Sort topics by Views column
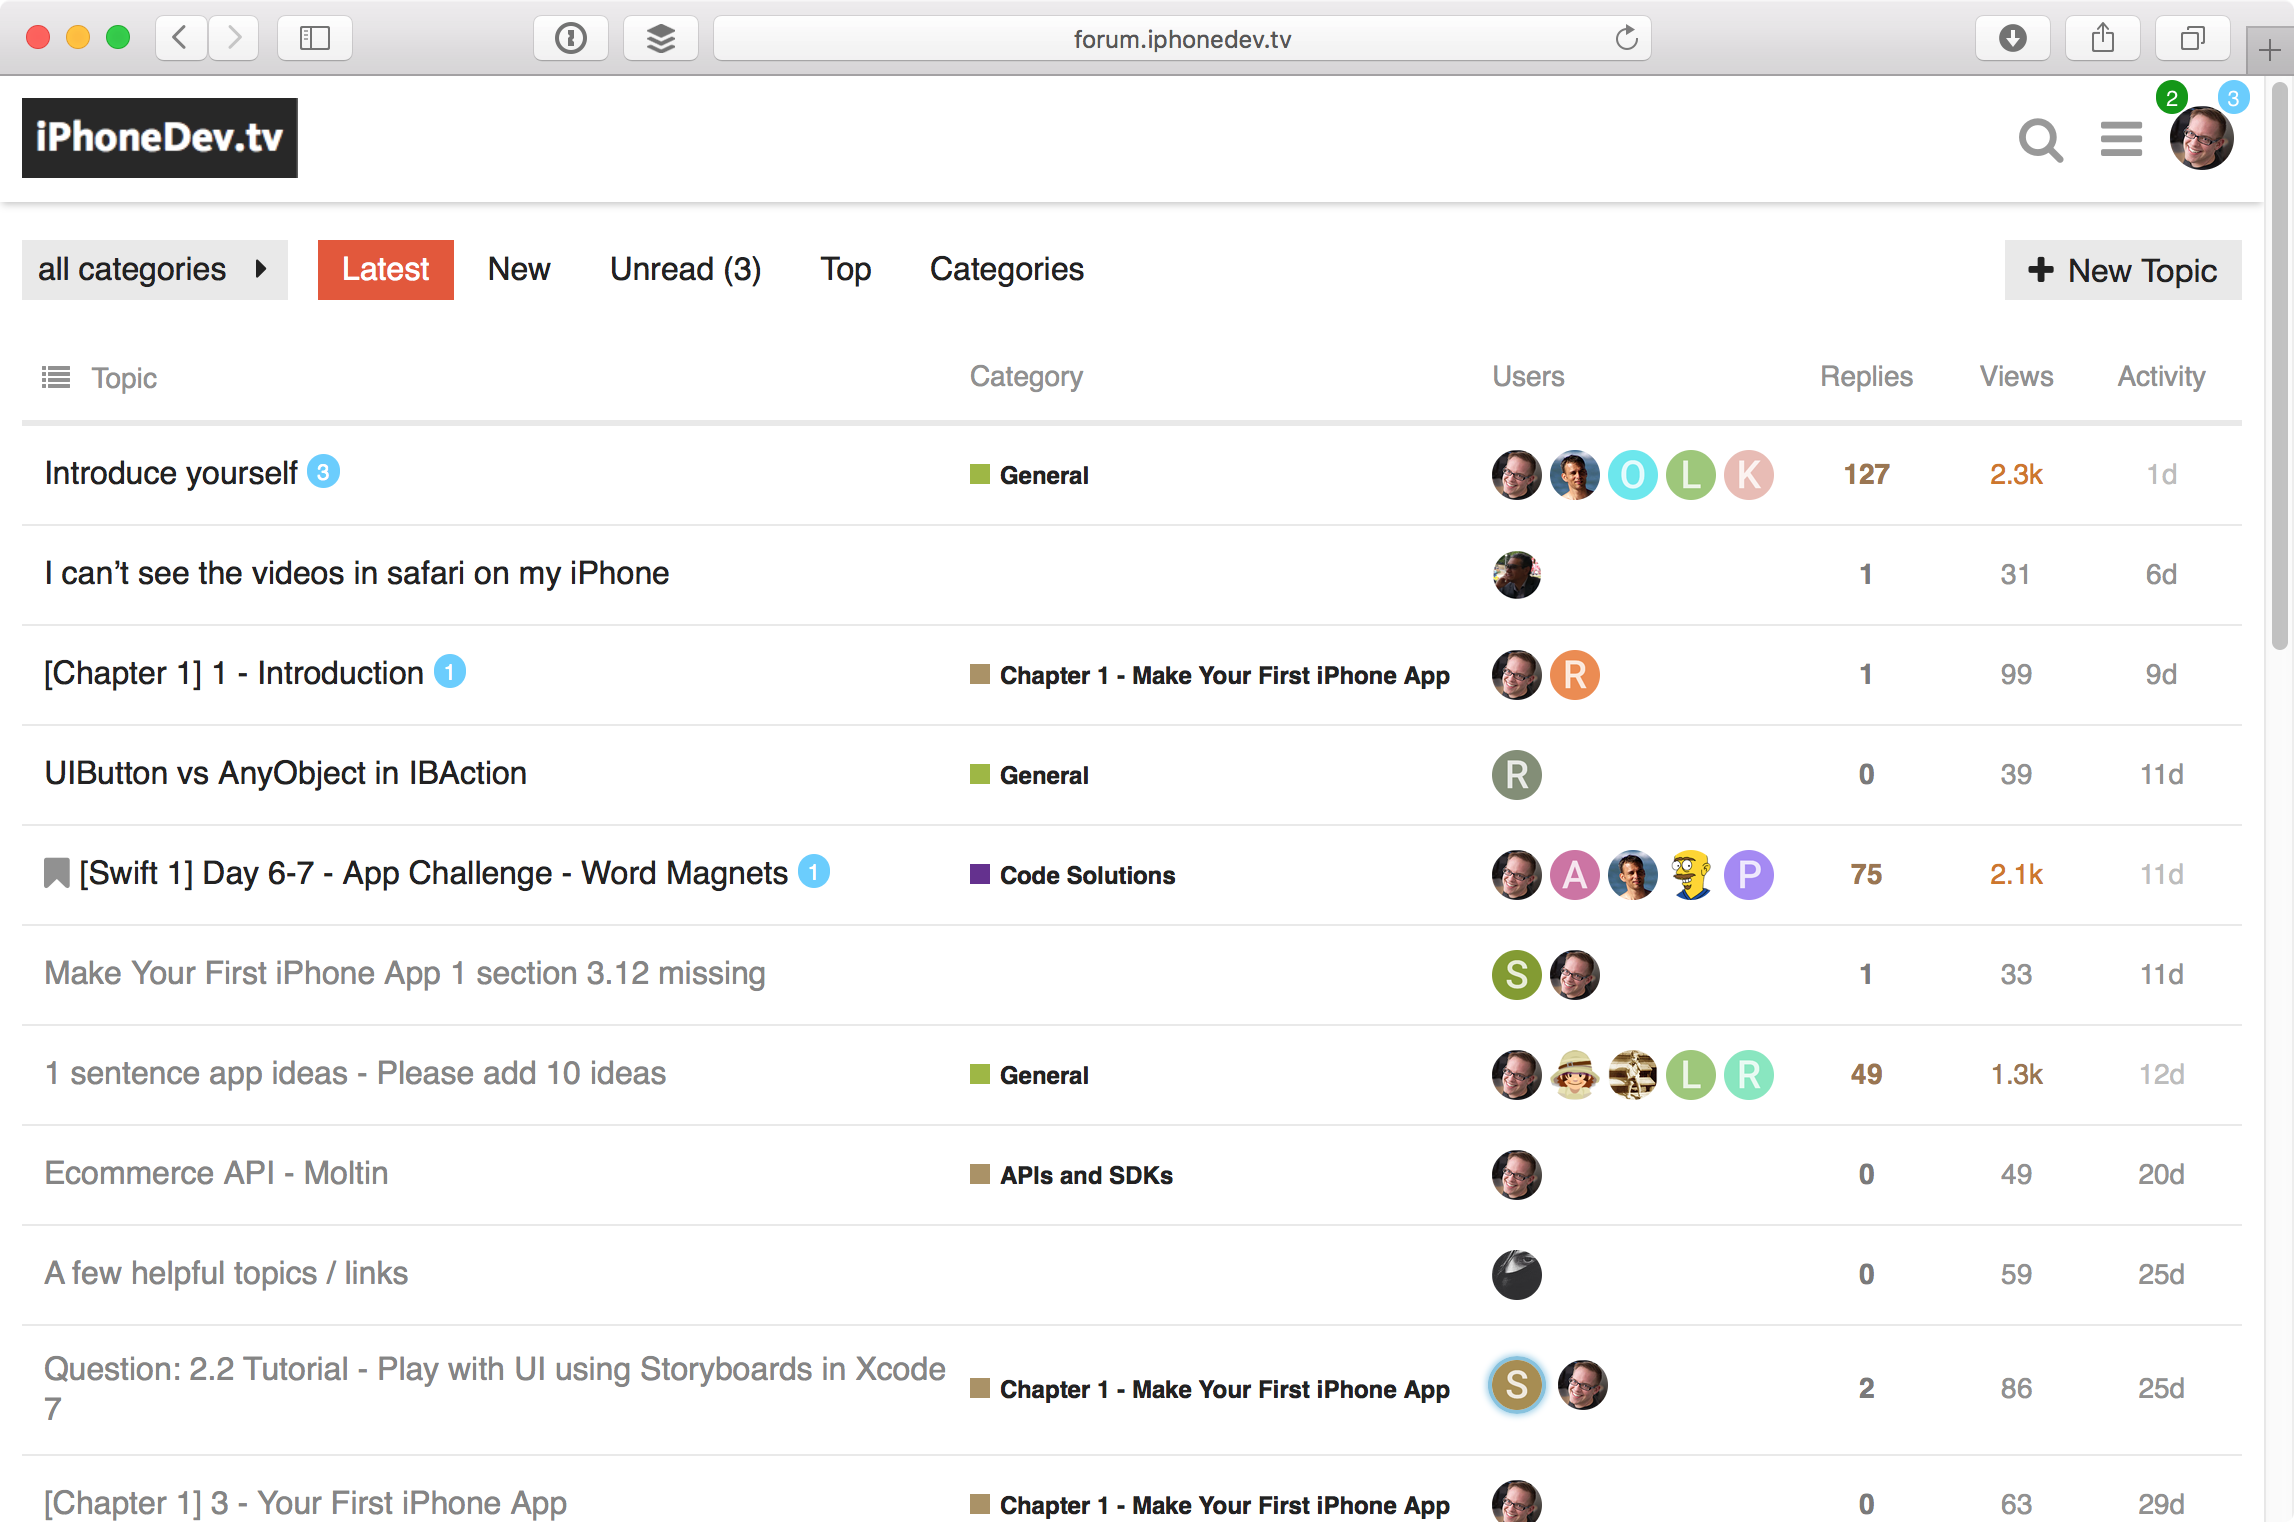The image size is (2294, 1522). (2016, 376)
